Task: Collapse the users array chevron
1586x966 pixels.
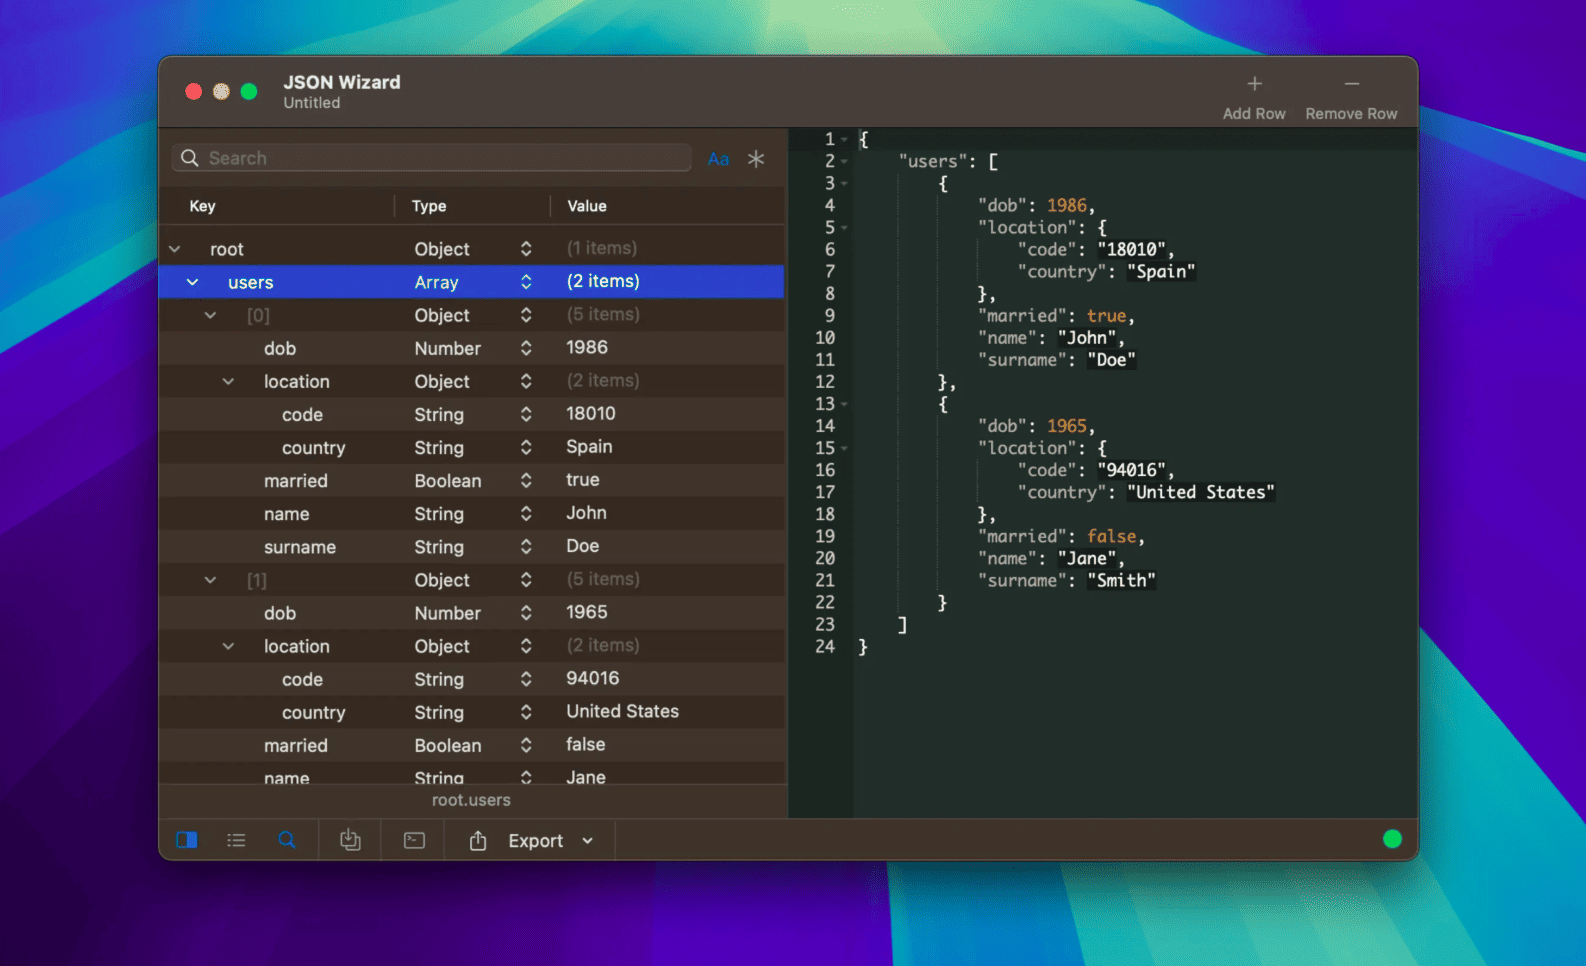Action: 192,282
